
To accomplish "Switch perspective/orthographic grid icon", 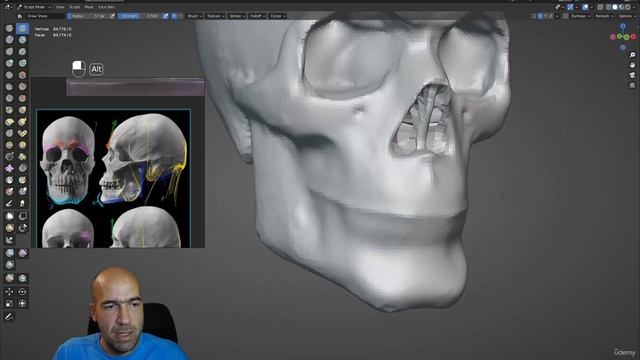I will [x=632, y=85].
